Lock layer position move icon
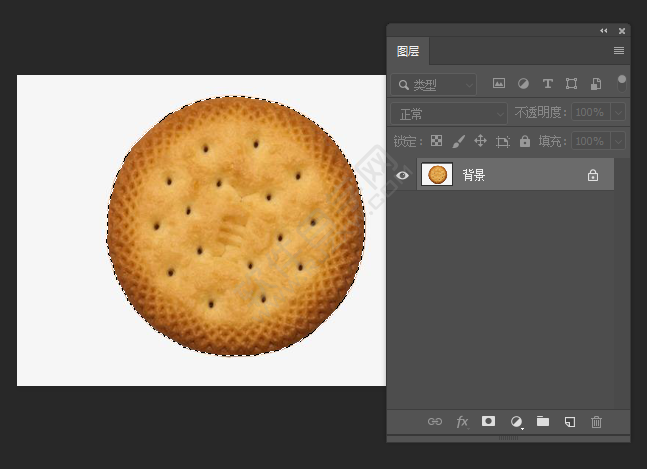 point(480,141)
